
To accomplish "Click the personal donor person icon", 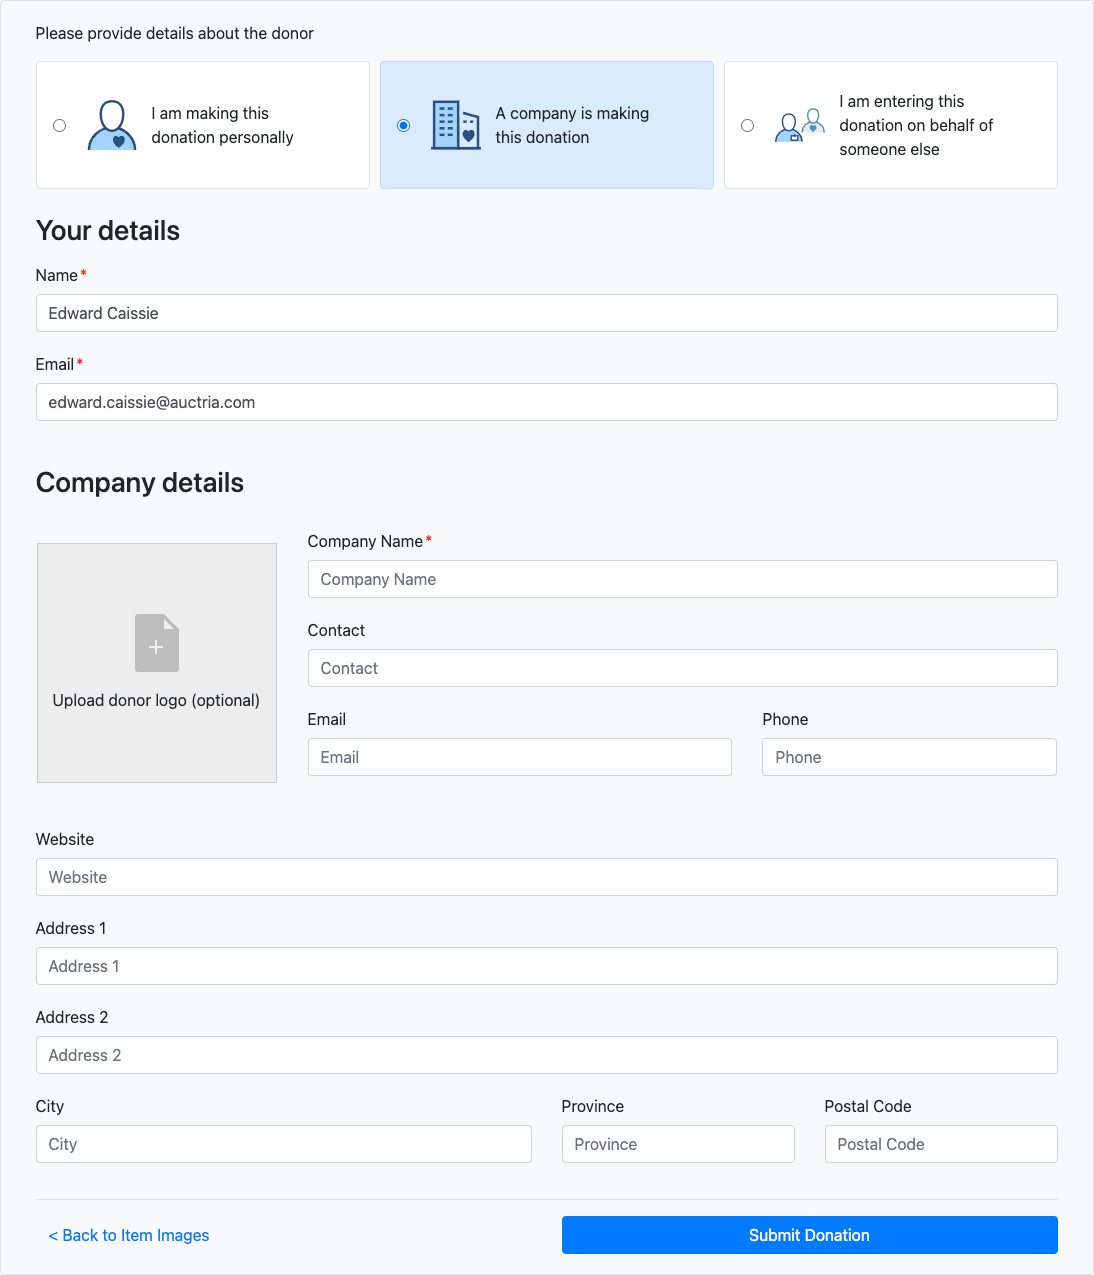I will (x=112, y=126).
